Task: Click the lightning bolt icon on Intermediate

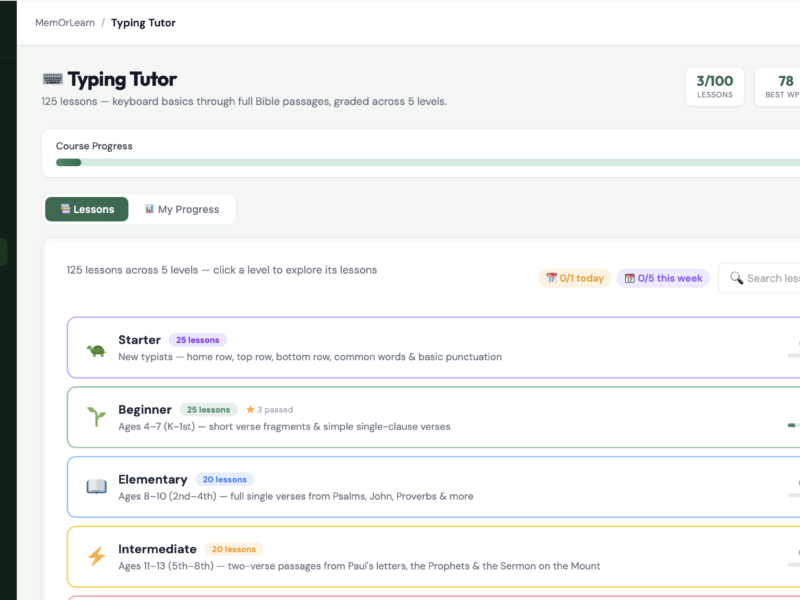Action: point(96,556)
